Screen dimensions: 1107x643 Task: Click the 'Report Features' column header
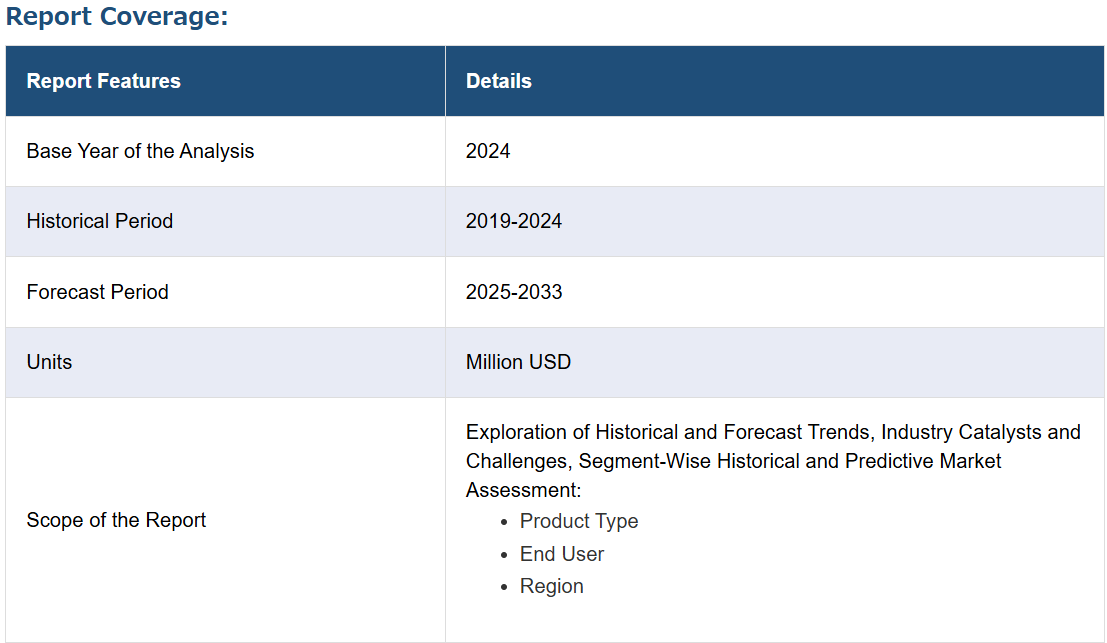click(225, 81)
